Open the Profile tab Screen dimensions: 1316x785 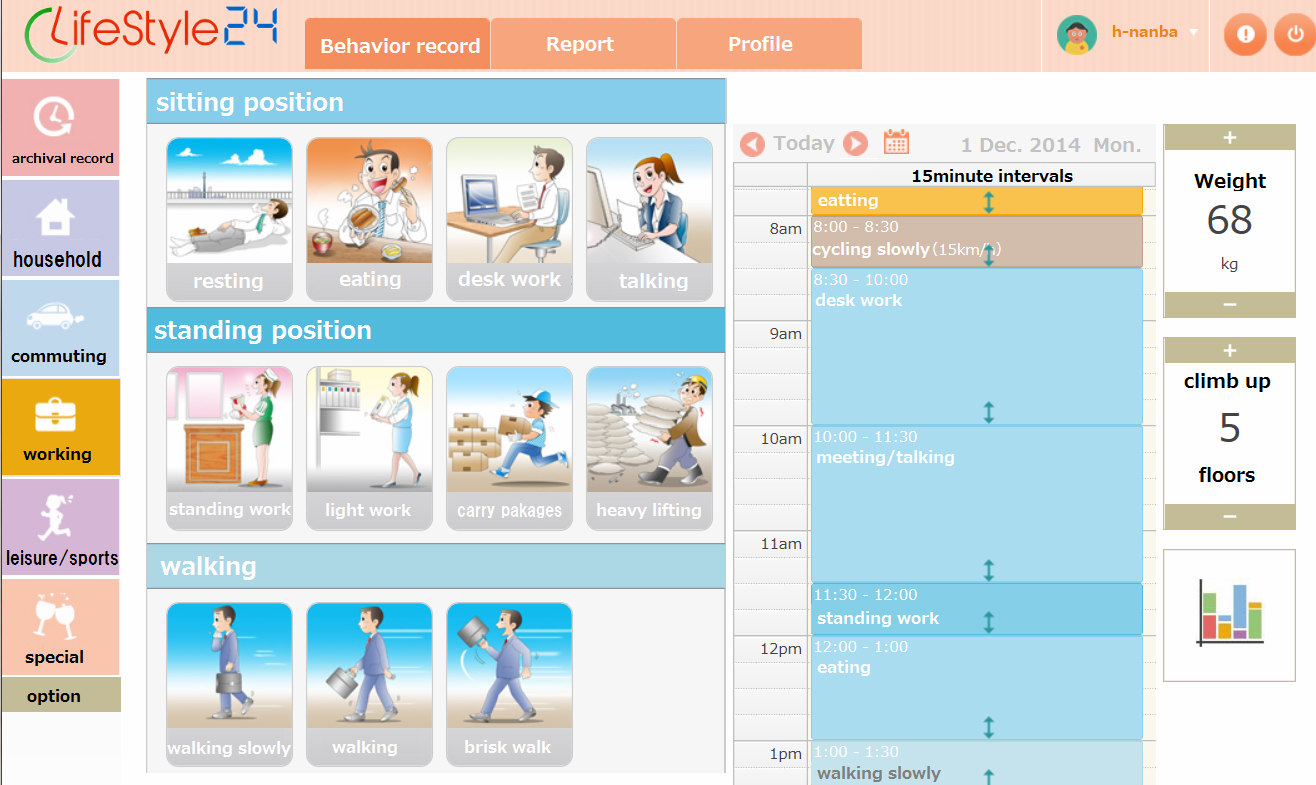[760, 44]
